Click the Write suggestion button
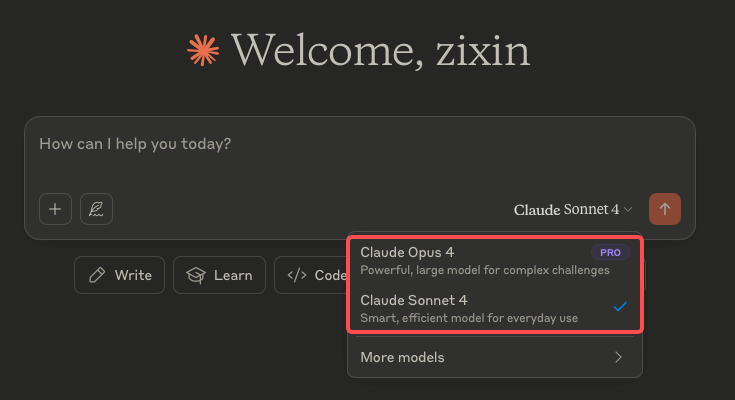The height and width of the screenshot is (400, 735). click(x=119, y=275)
